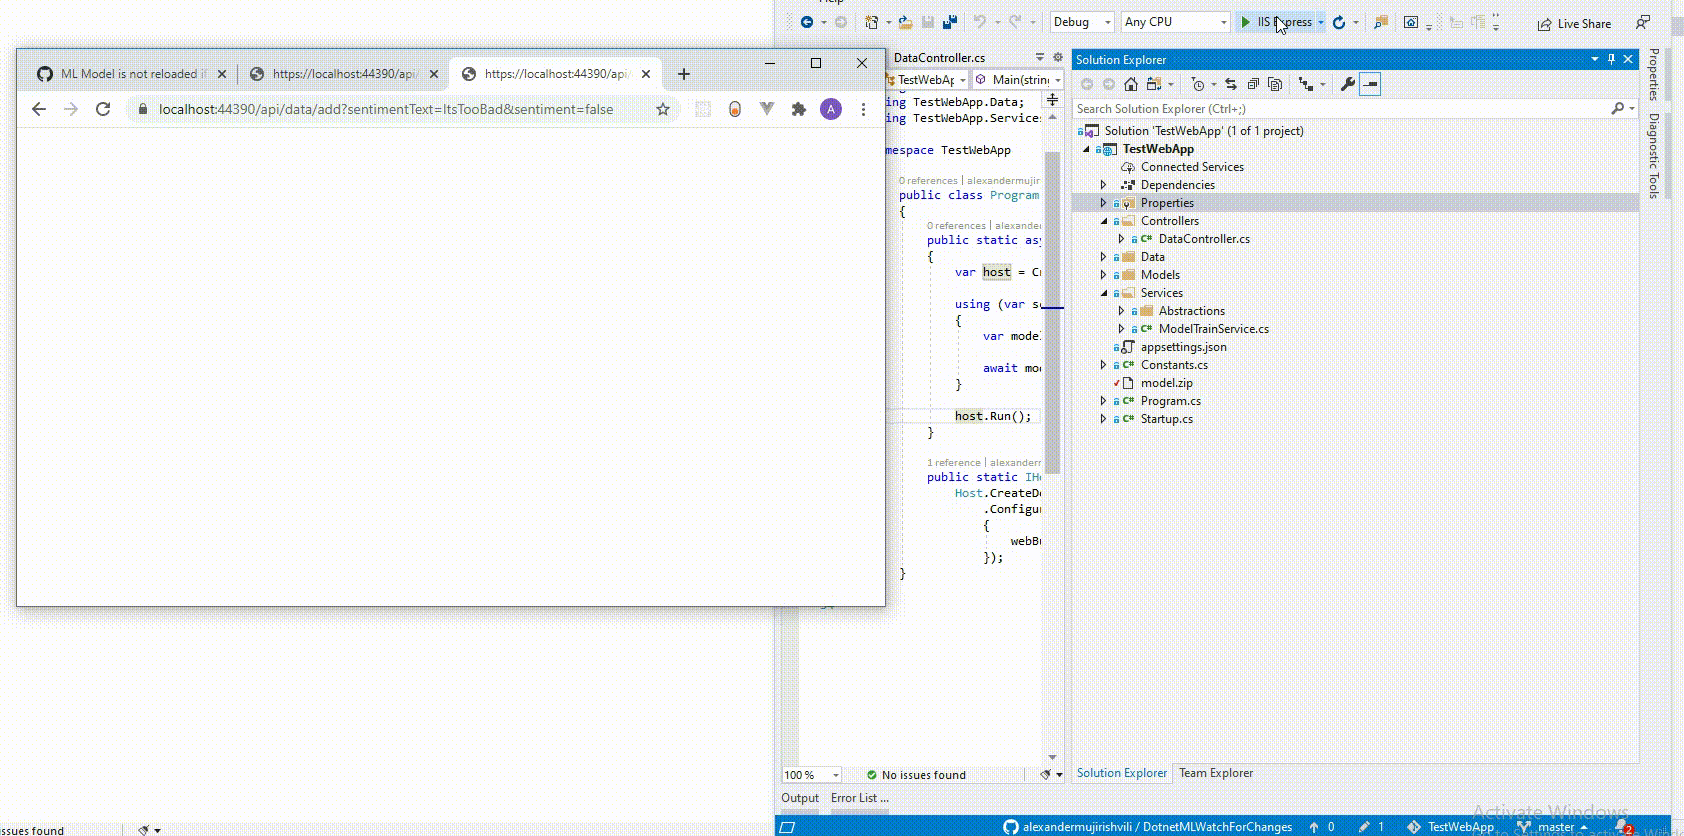Expand the Models folder

point(1104,275)
